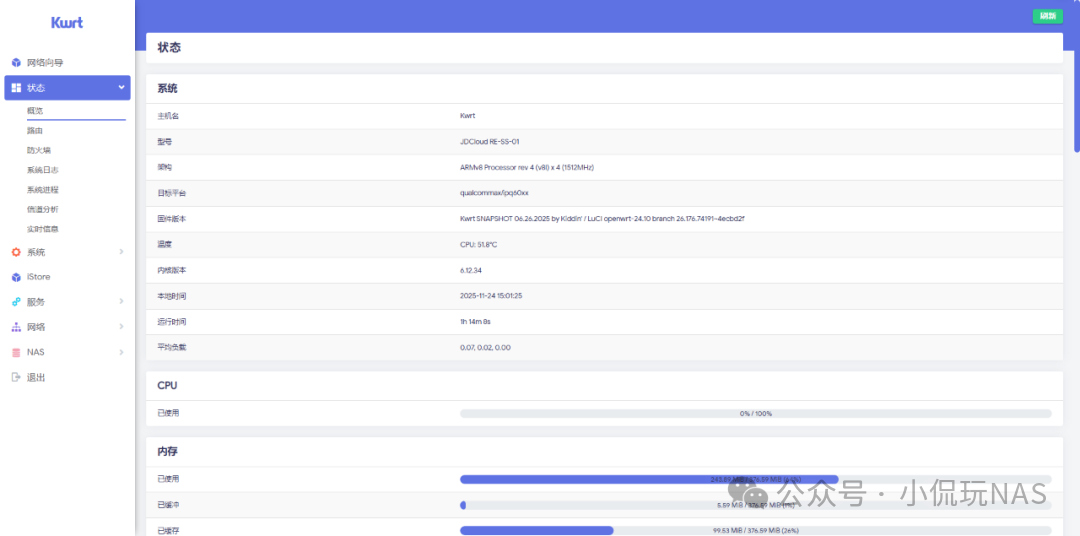Click the Kwrt SNAPSHOT firmware version text

tap(602, 218)
